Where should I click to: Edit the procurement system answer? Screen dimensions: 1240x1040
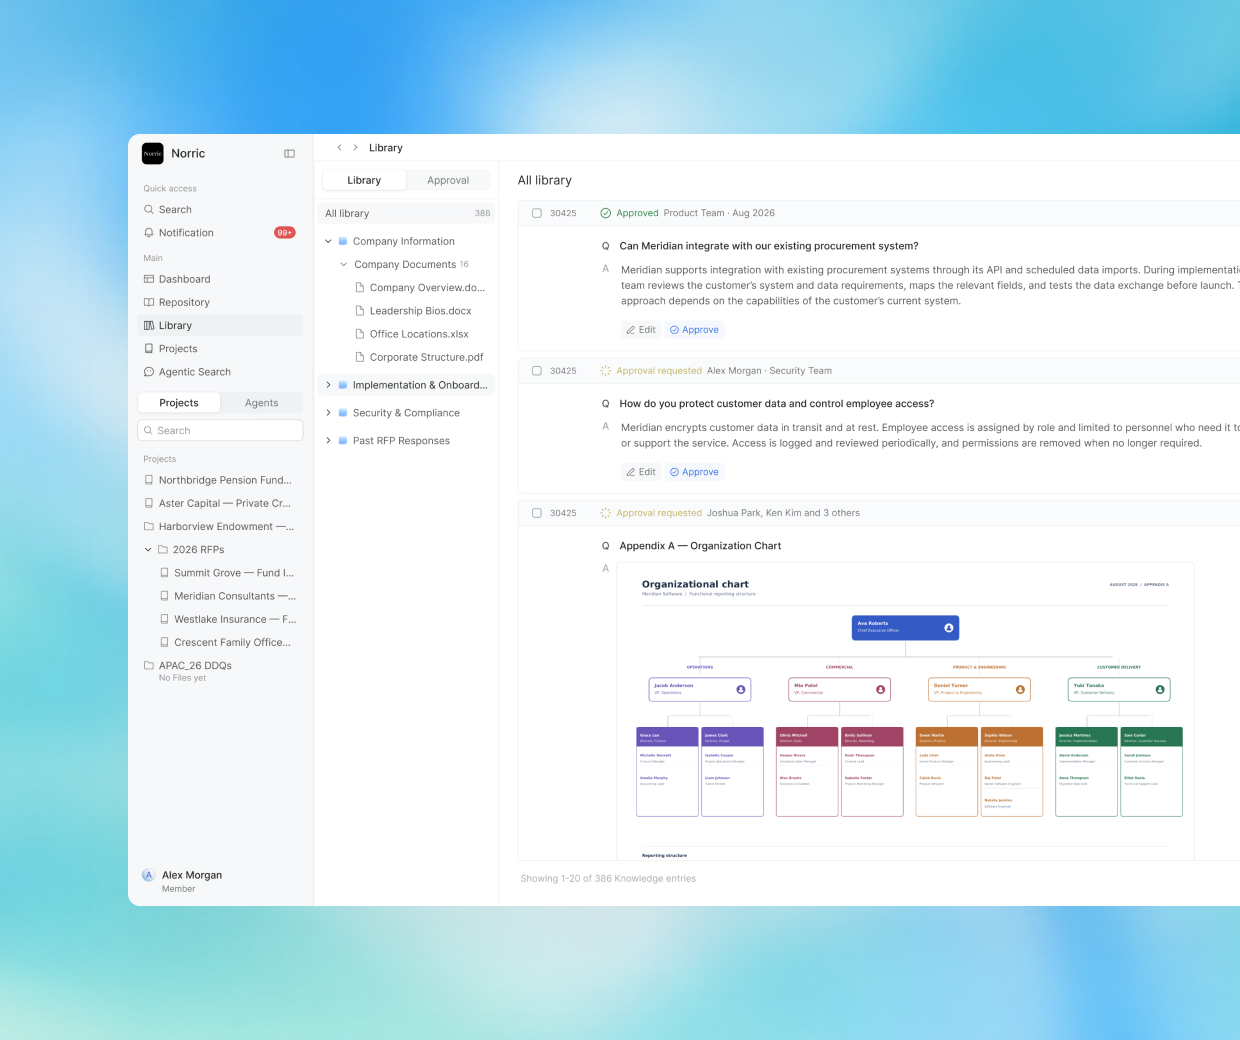click(641, 330)
